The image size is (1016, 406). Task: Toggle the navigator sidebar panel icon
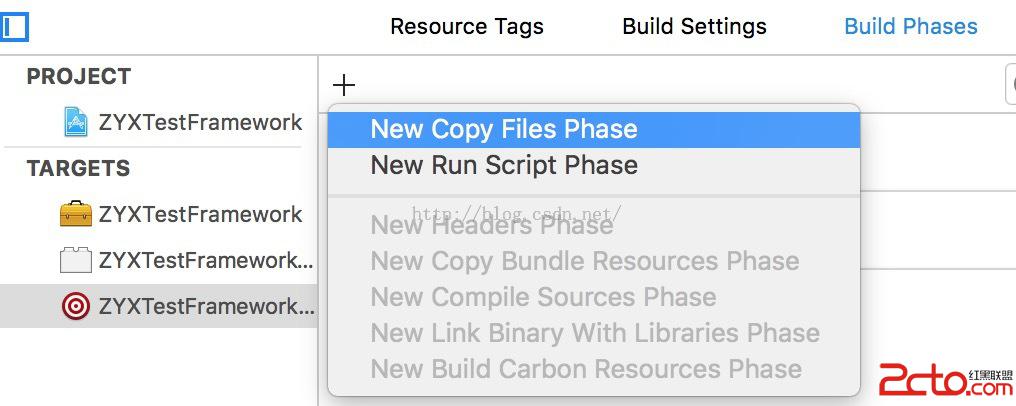coord(14,26)
